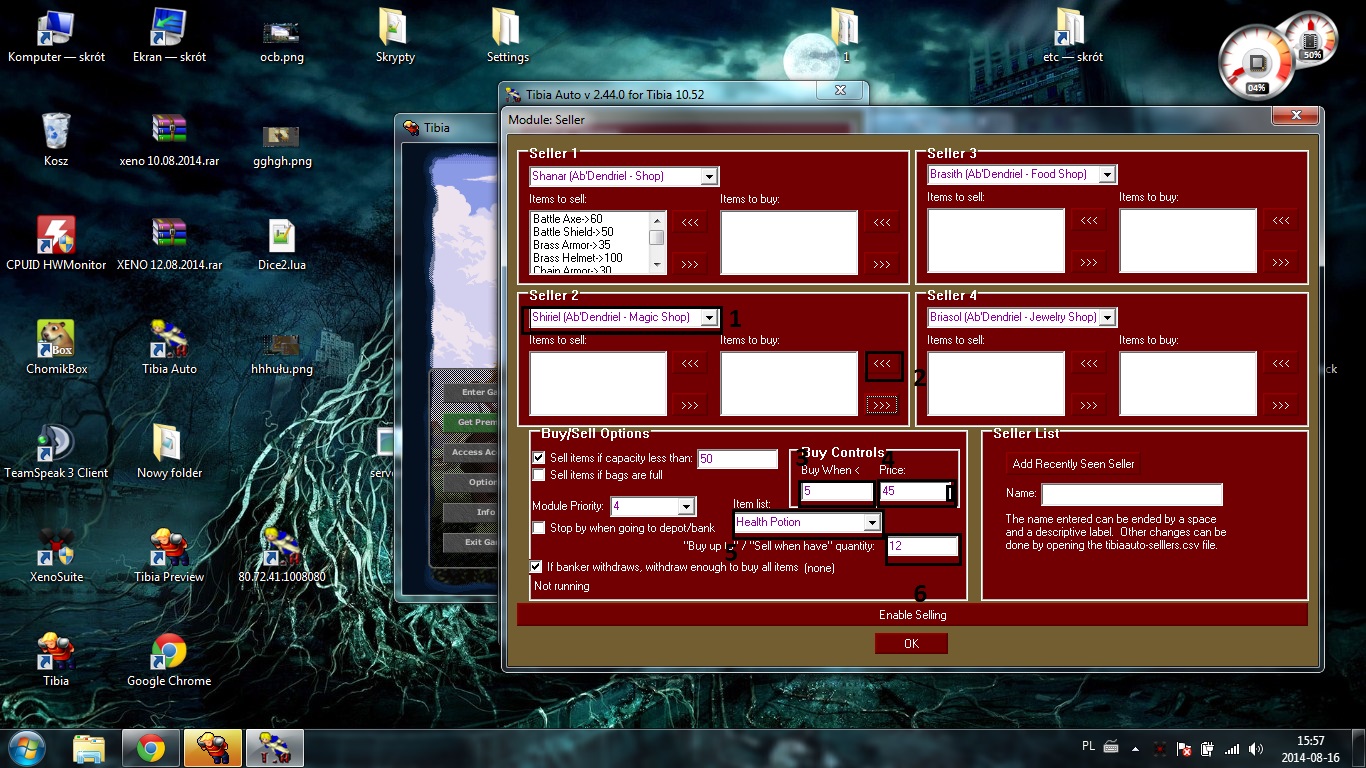Viewport: 1366px width, 768px height.
Task: Toggle 'Sell items if capacity less than' checkbox
Action: [539, 458]
